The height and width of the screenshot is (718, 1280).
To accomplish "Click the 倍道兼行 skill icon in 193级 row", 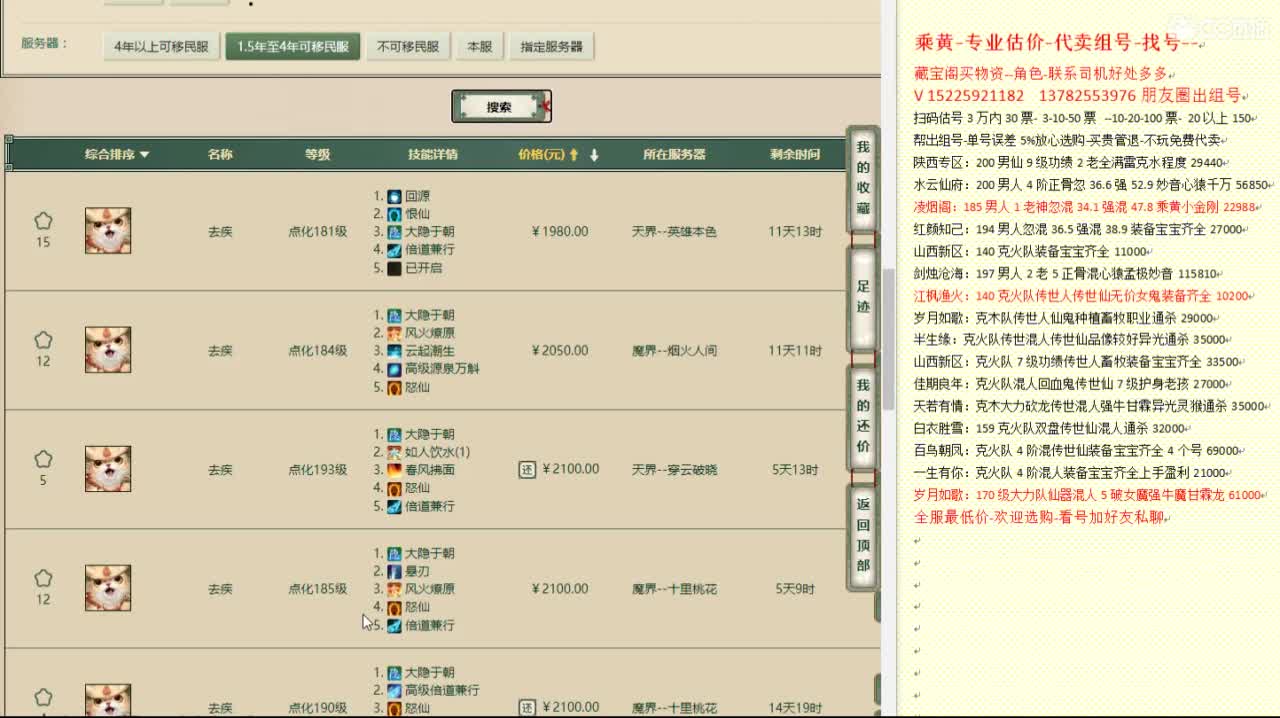I will point(394,506).
